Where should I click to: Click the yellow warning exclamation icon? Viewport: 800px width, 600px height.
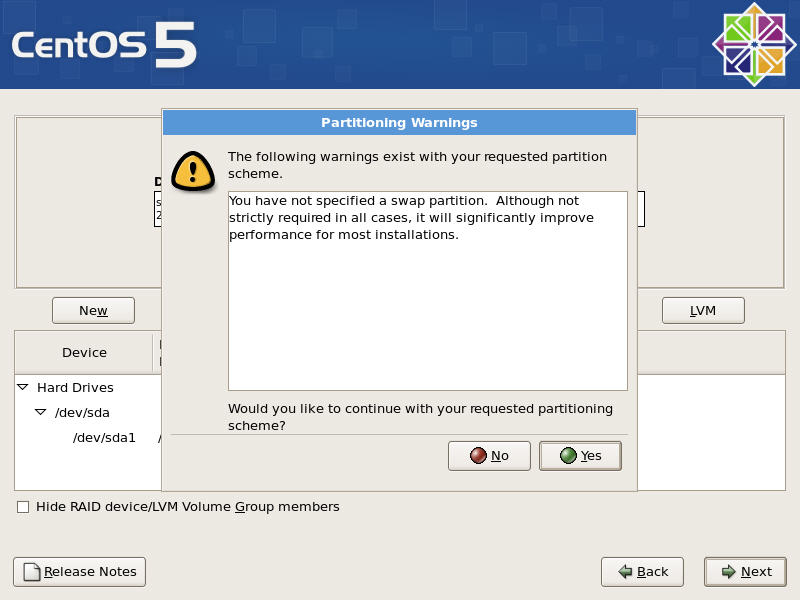[193, 171]
